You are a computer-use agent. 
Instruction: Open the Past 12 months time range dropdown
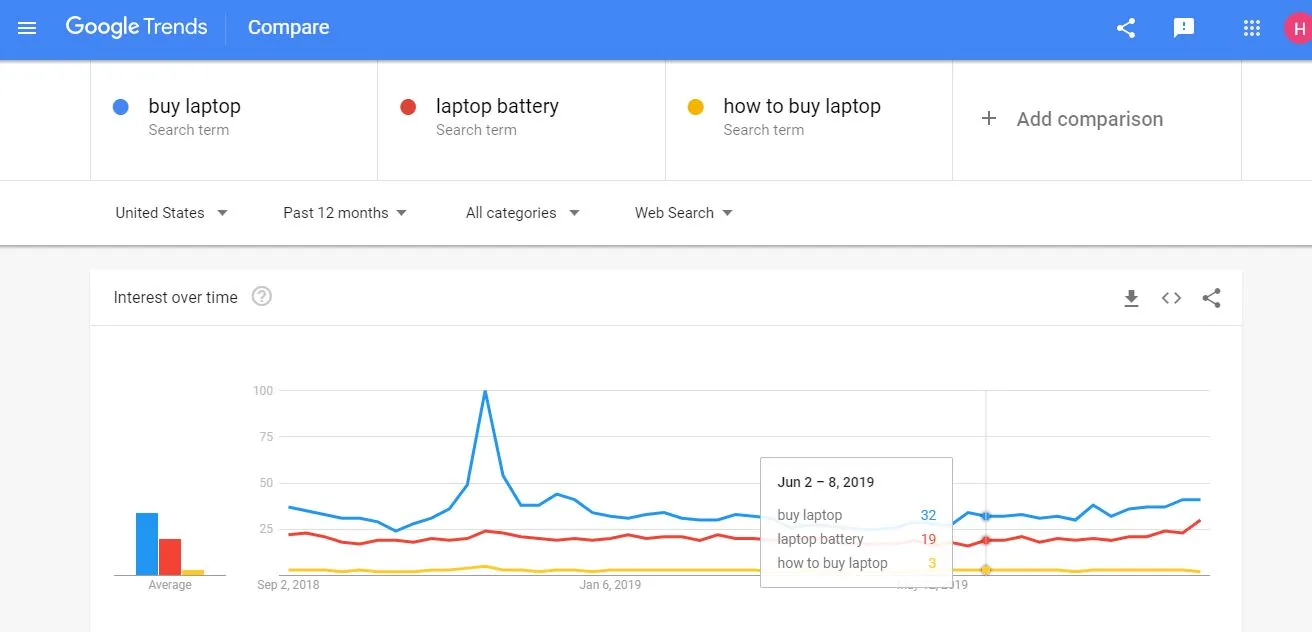click(344, 212)
